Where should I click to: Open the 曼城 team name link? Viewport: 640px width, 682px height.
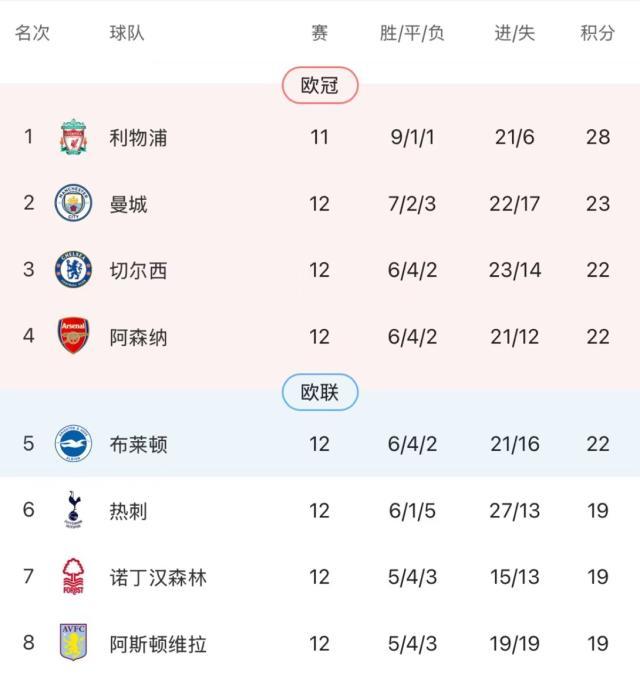[128, 204]
